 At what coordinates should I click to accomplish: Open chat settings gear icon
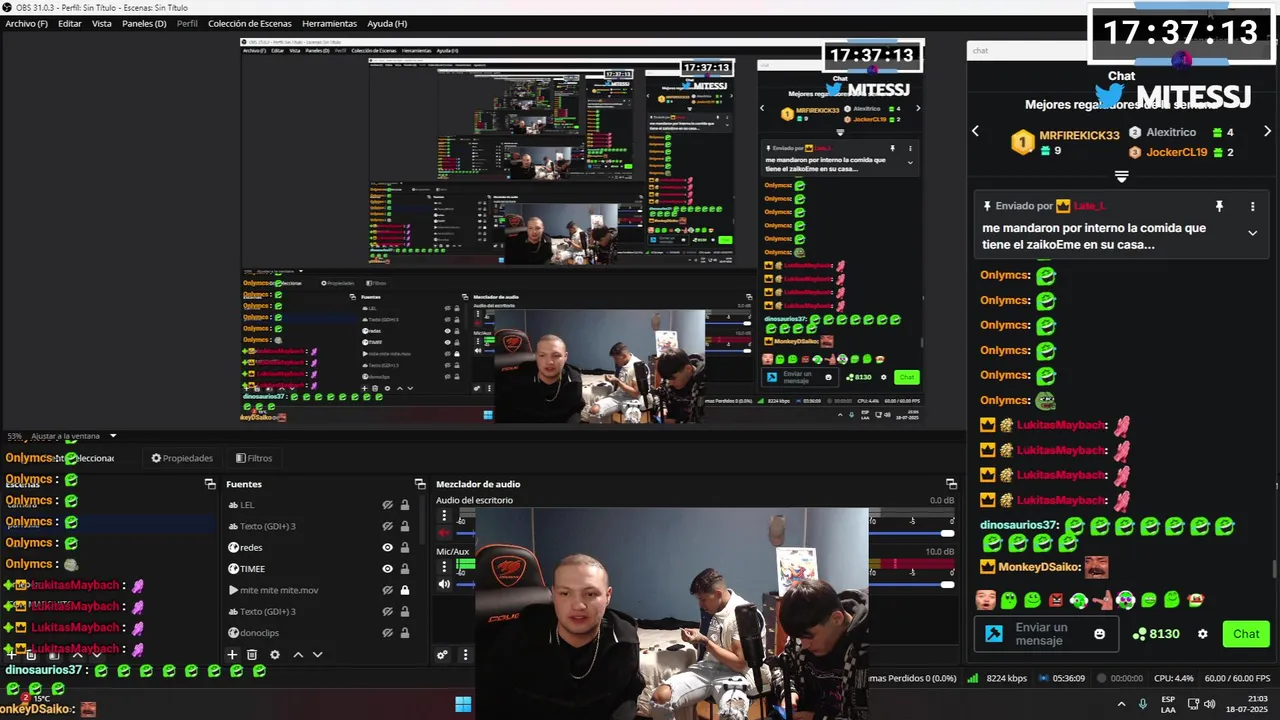point(1203,634)
